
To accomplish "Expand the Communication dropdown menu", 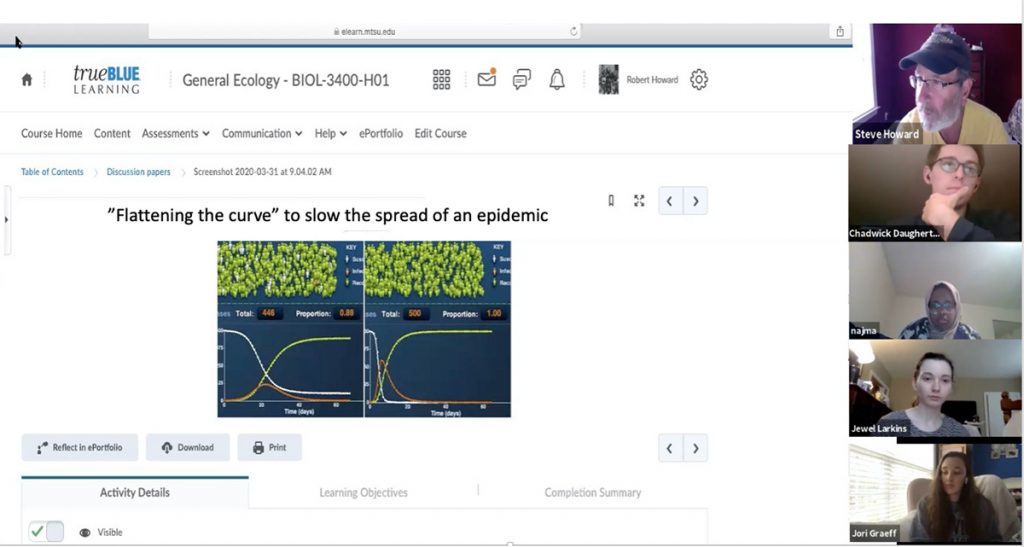I will [262, 133].
